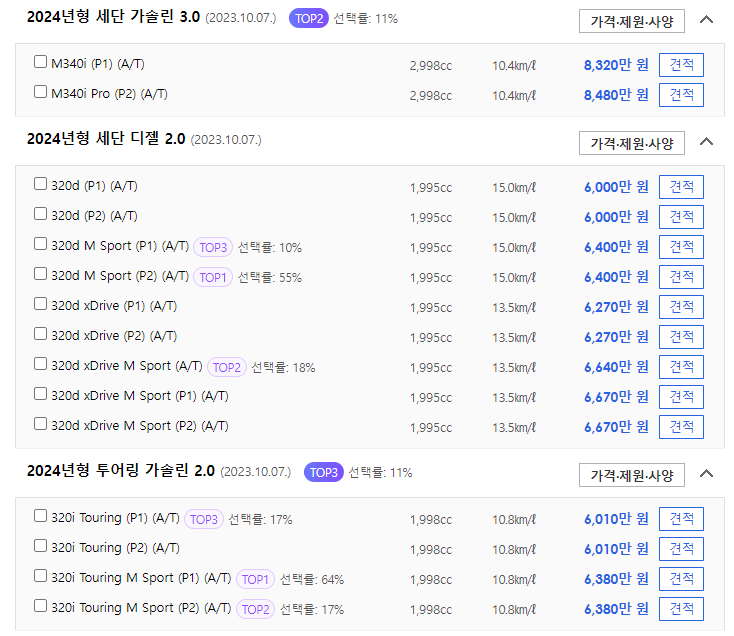Check the 320i Touring (P2) (A/T) checkbox
734x636 pixels.
click(40, 546)
